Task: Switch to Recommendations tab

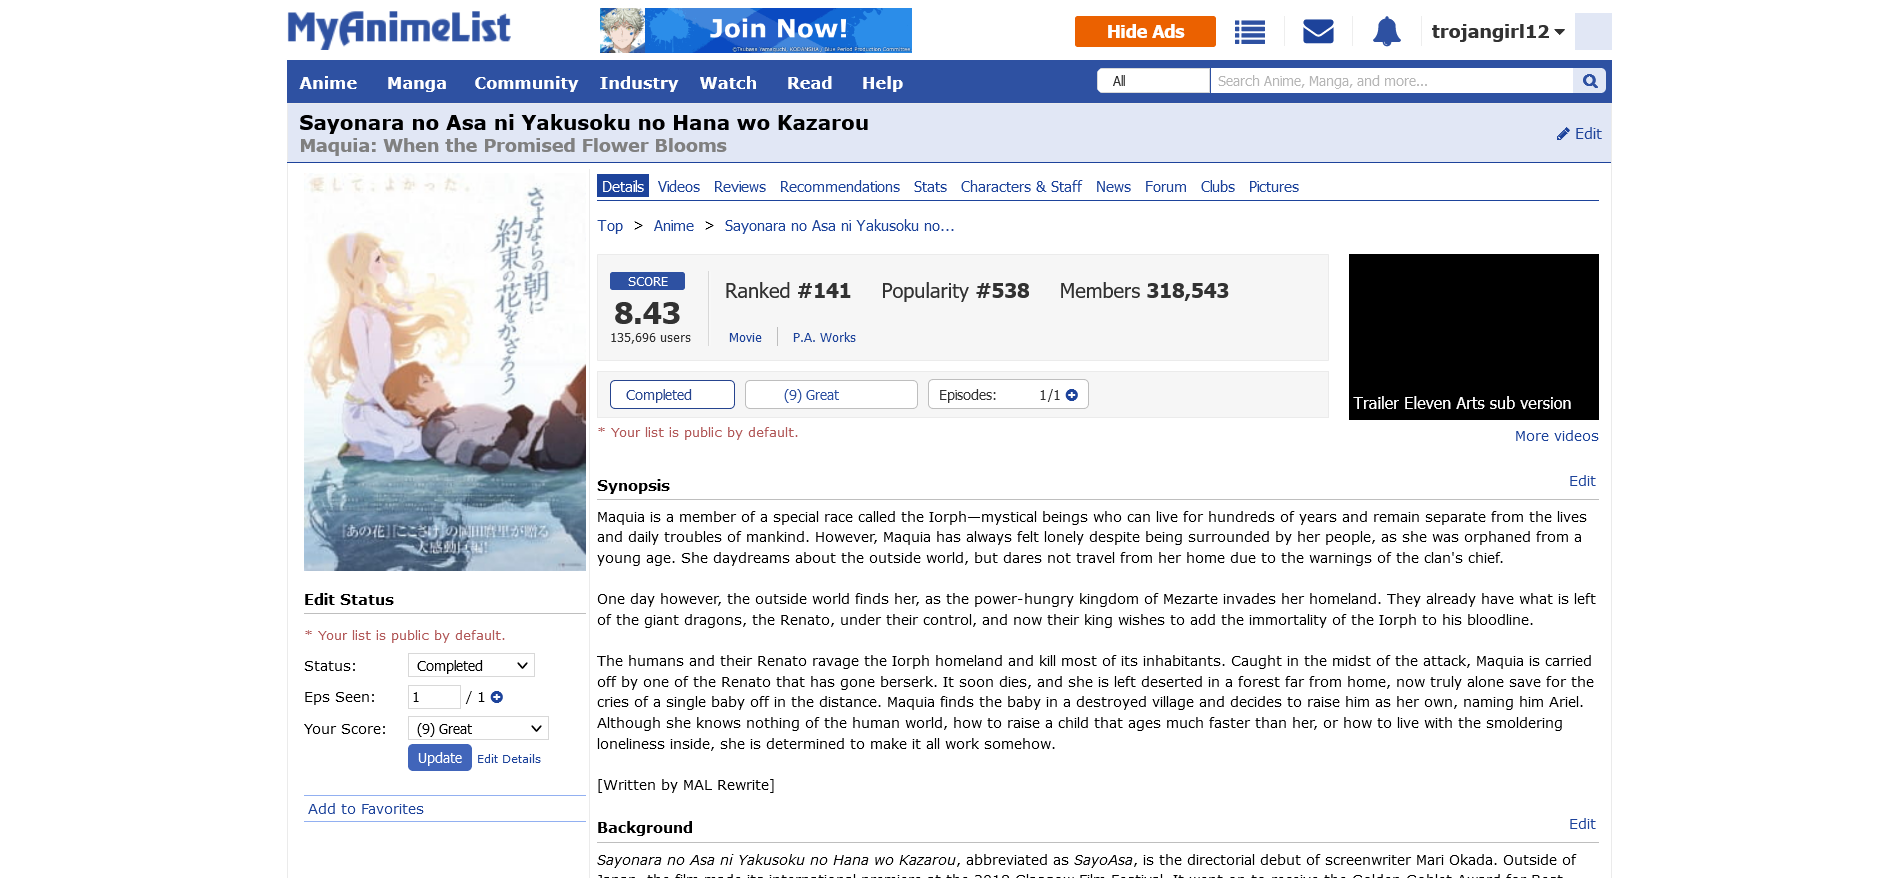Action: [840, 187]
